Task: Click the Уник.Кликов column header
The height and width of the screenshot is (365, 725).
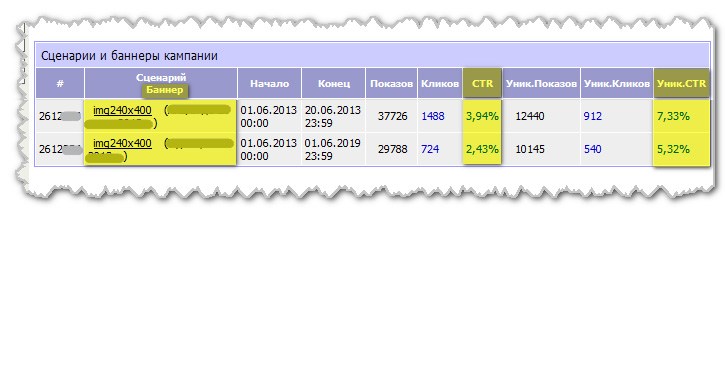Action: click(617, 84)
